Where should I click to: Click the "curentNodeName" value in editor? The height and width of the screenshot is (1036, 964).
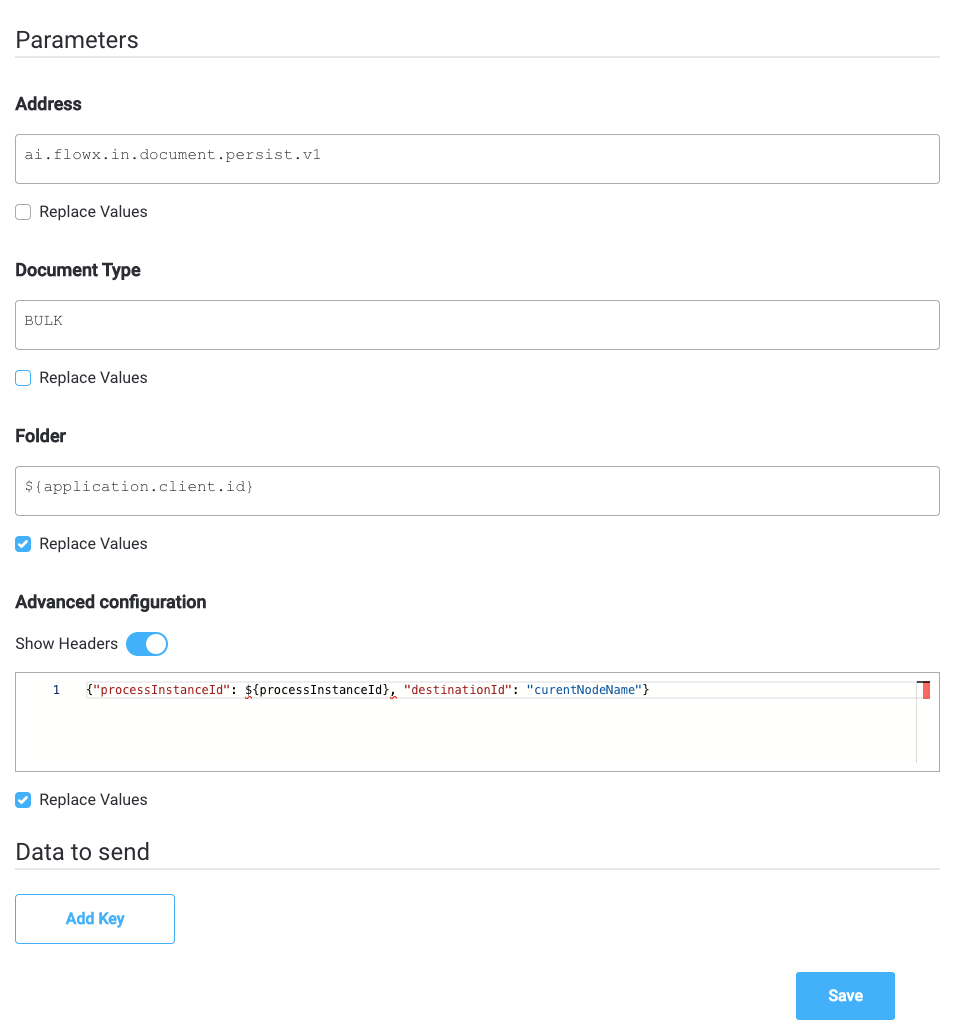[584, 690]
